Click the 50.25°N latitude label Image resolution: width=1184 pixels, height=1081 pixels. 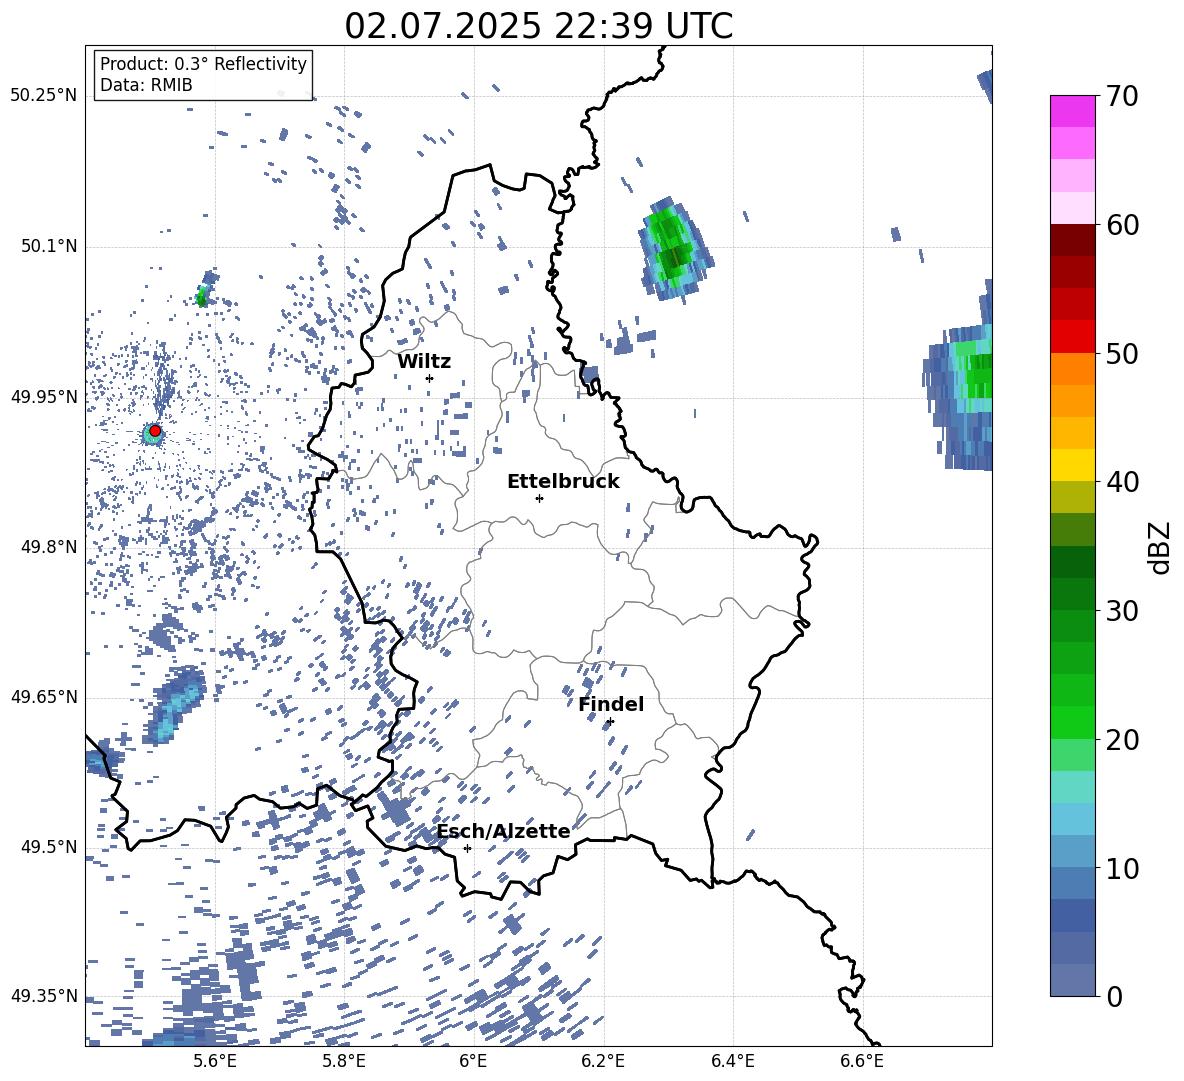coord(44,96)
